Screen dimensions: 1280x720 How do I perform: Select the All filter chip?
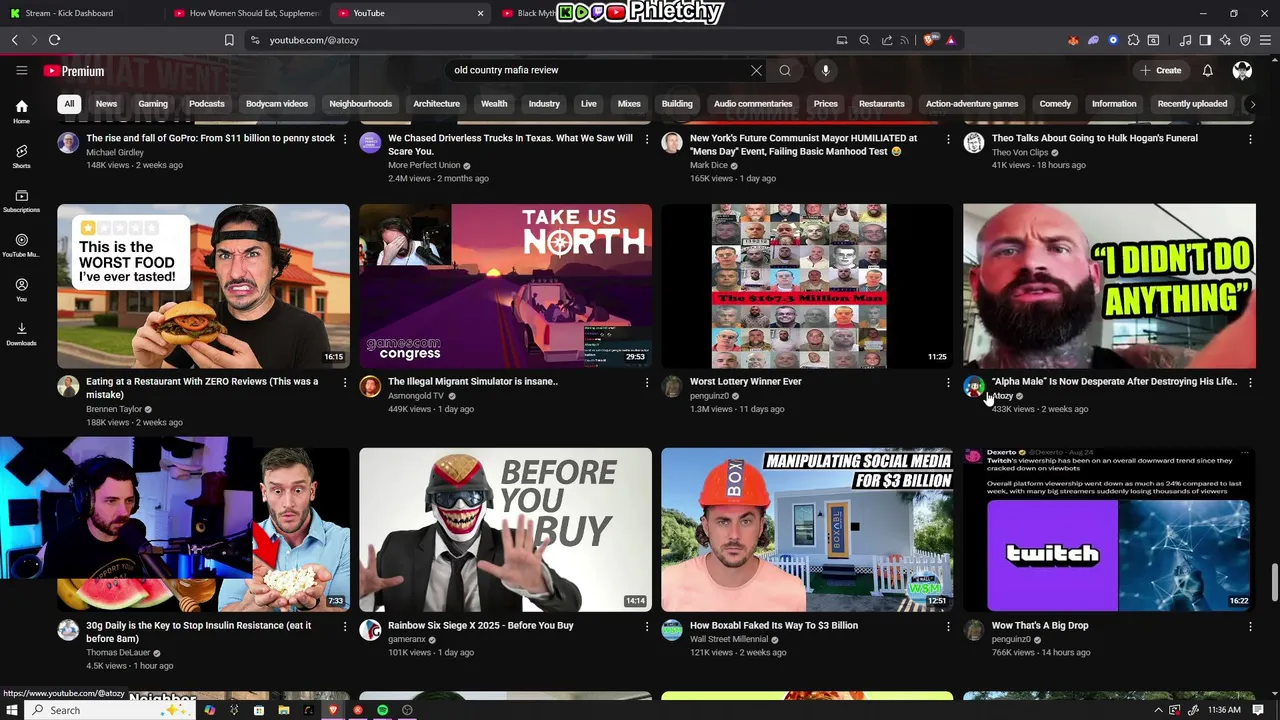69,104
